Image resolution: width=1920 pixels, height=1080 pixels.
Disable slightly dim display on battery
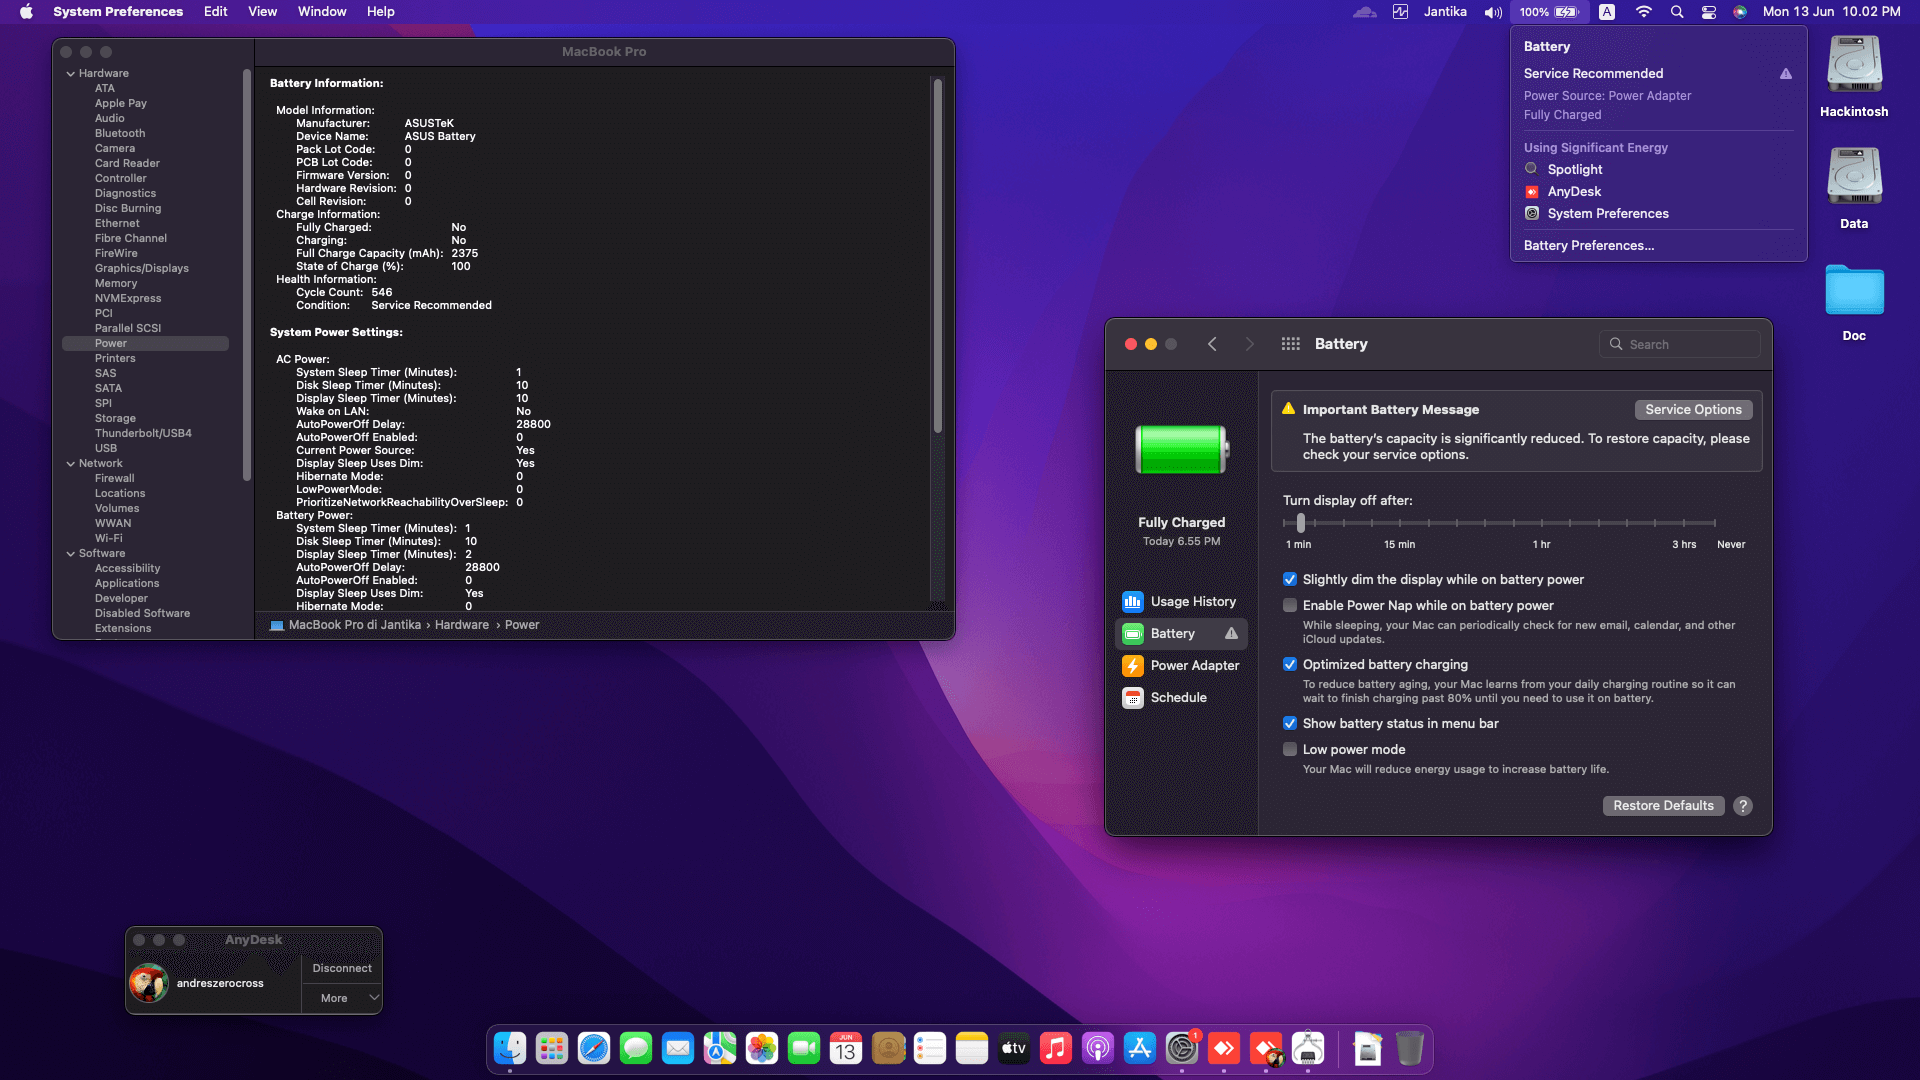tap(1290, 580)
